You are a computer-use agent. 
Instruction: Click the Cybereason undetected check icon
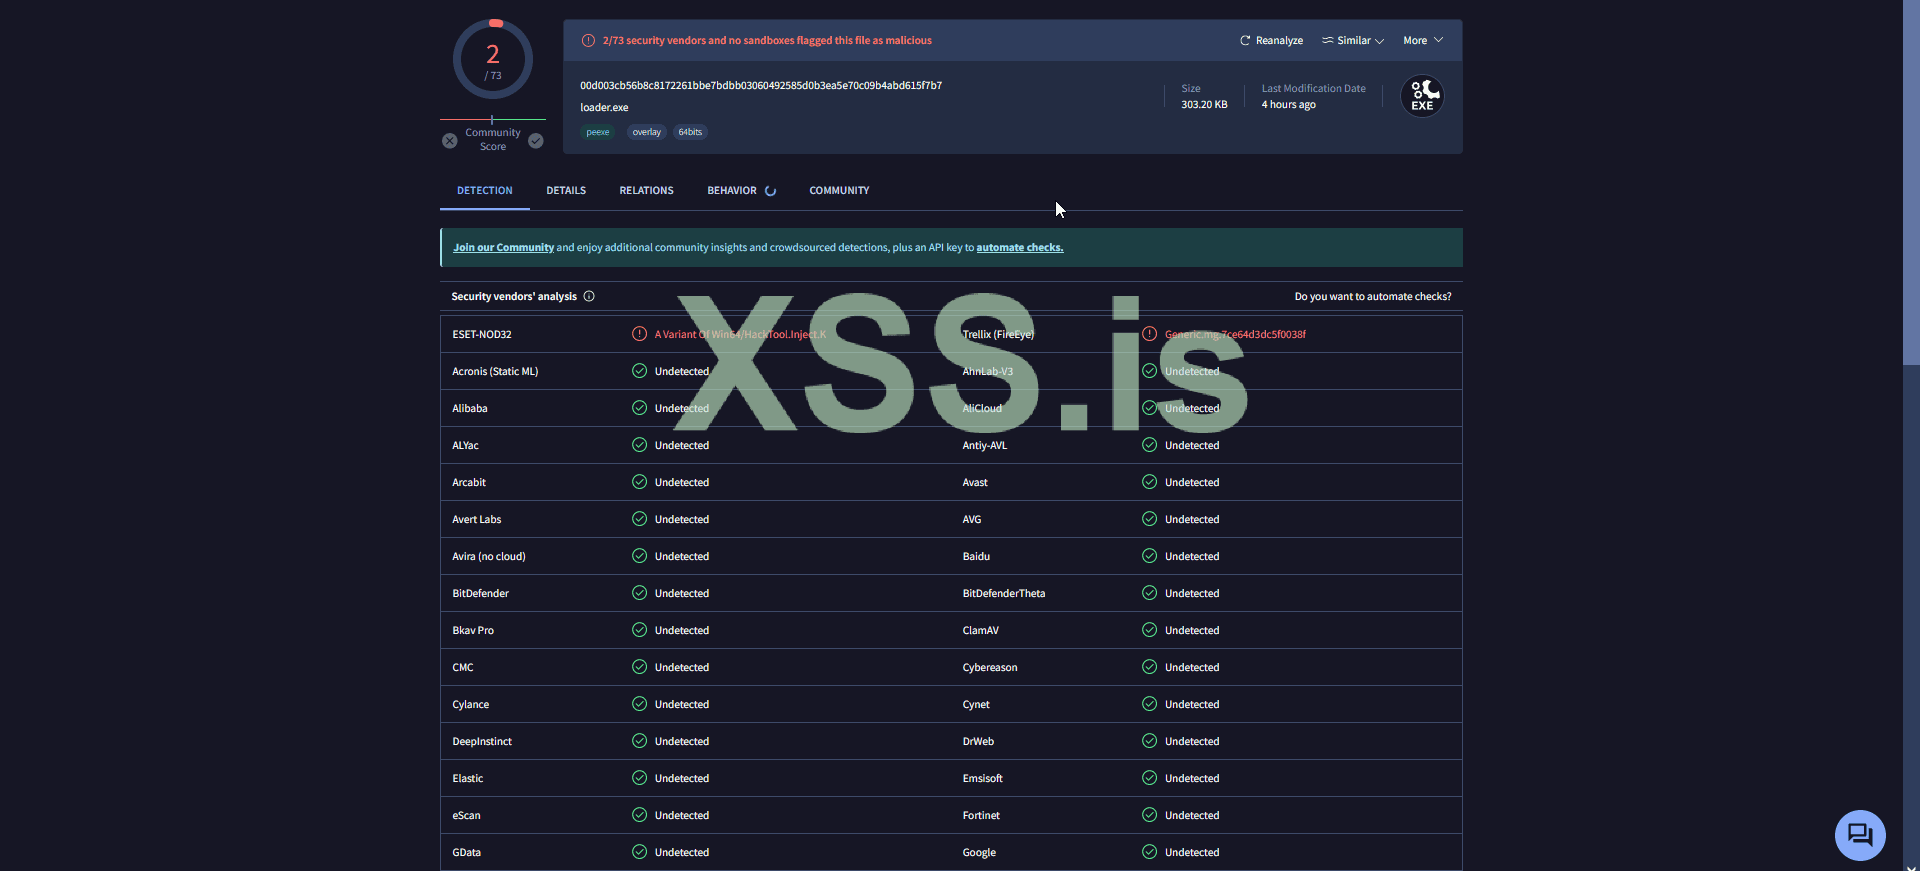click(x=1150, y=667)
